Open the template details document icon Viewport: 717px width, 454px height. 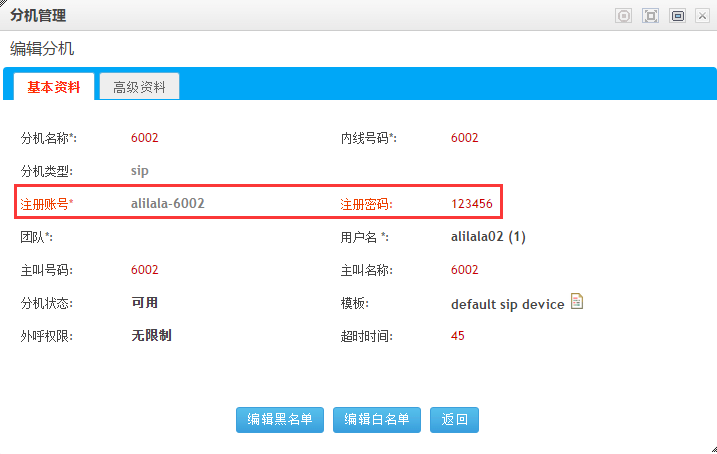(x=577, y=302)
